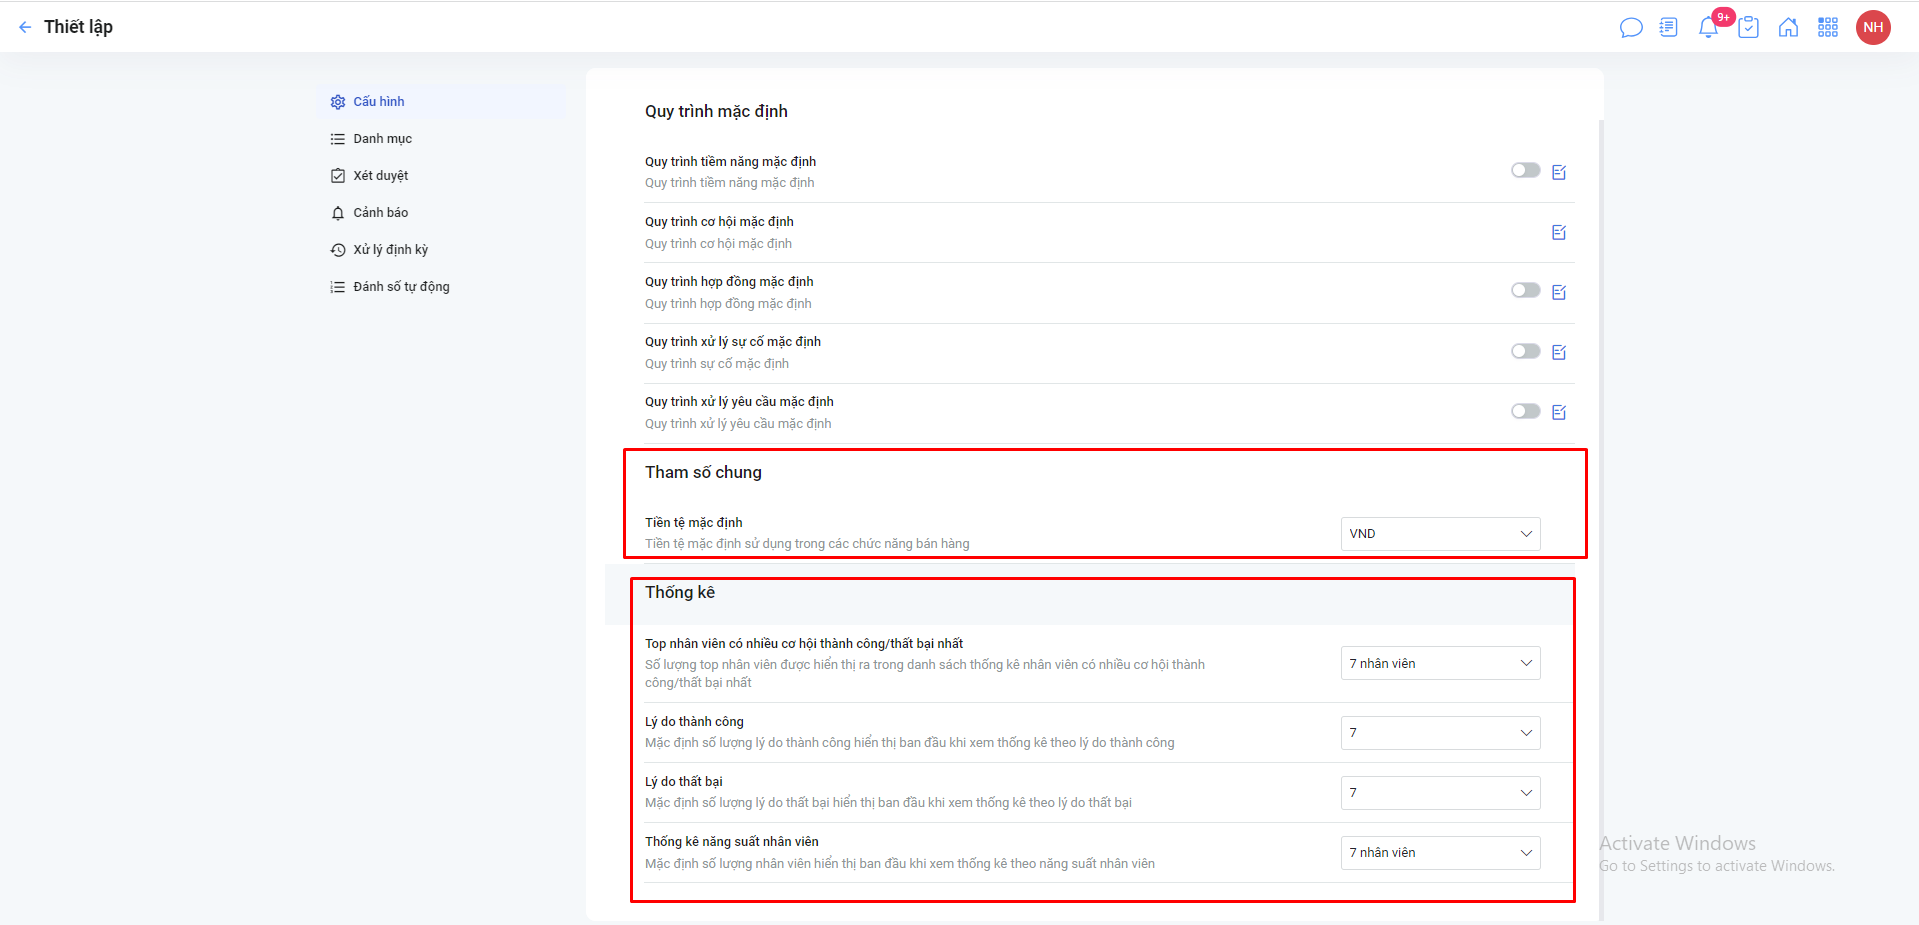Toggle Quy trình tiềm năng mặc định switch
1919x925 pixels.
click(x=1525, y=171)
